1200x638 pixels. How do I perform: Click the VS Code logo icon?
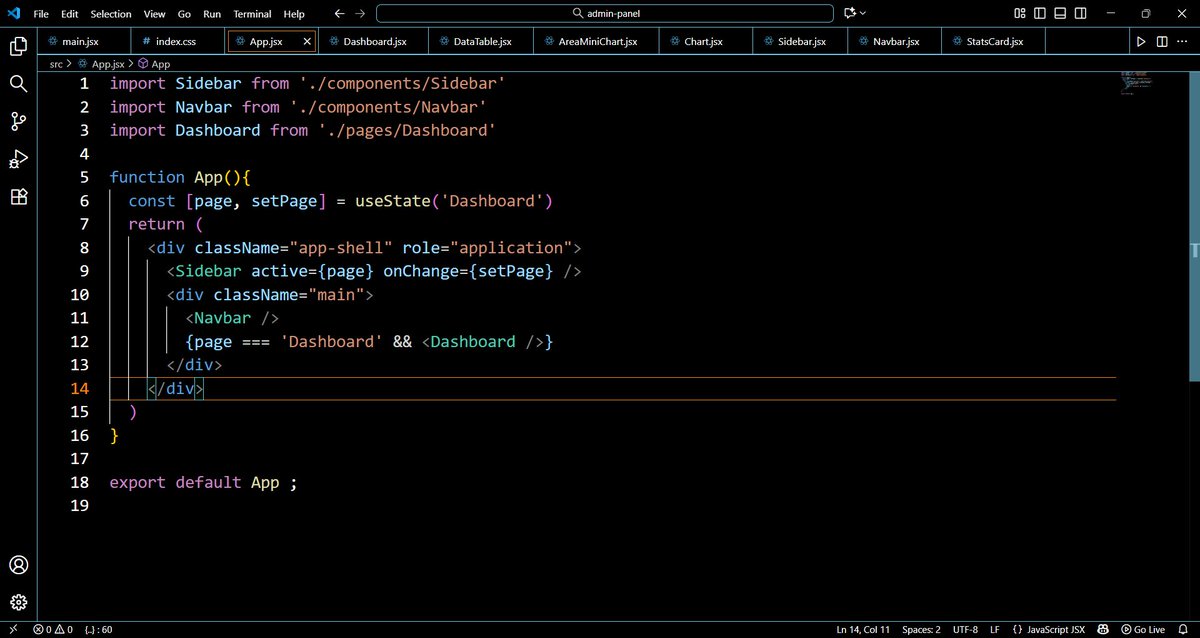pyautogui.click(x=13, y=14)
